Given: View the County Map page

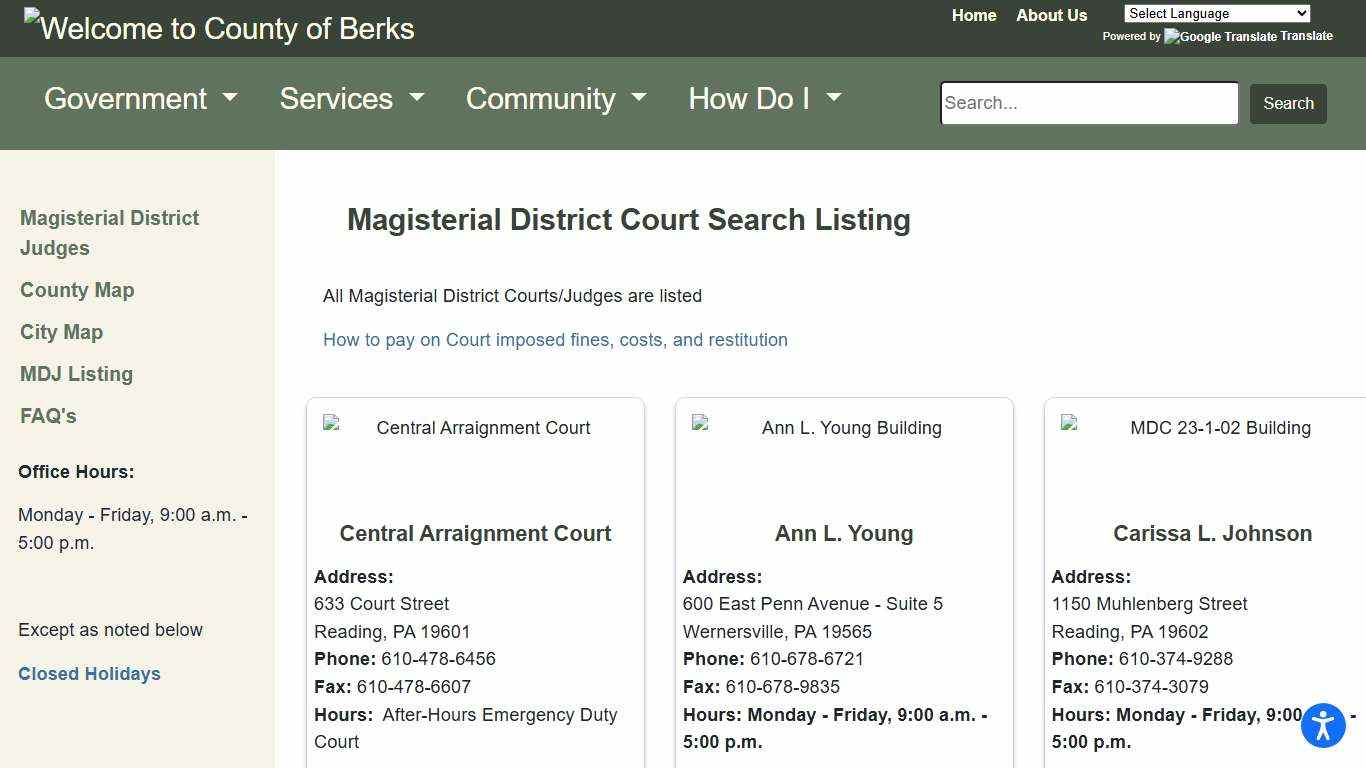Looking at the screenshot, I should [77, 290].
